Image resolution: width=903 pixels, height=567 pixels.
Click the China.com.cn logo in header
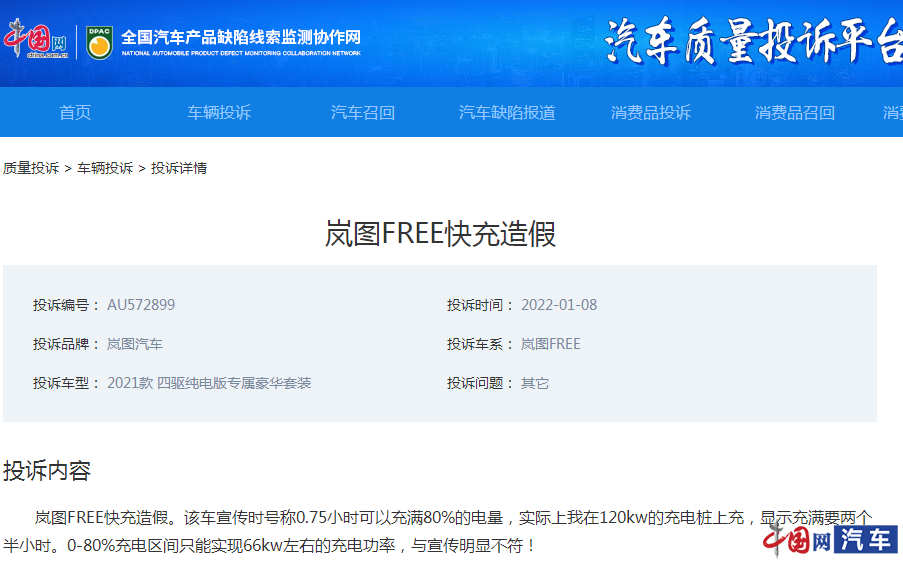point(36,40)
